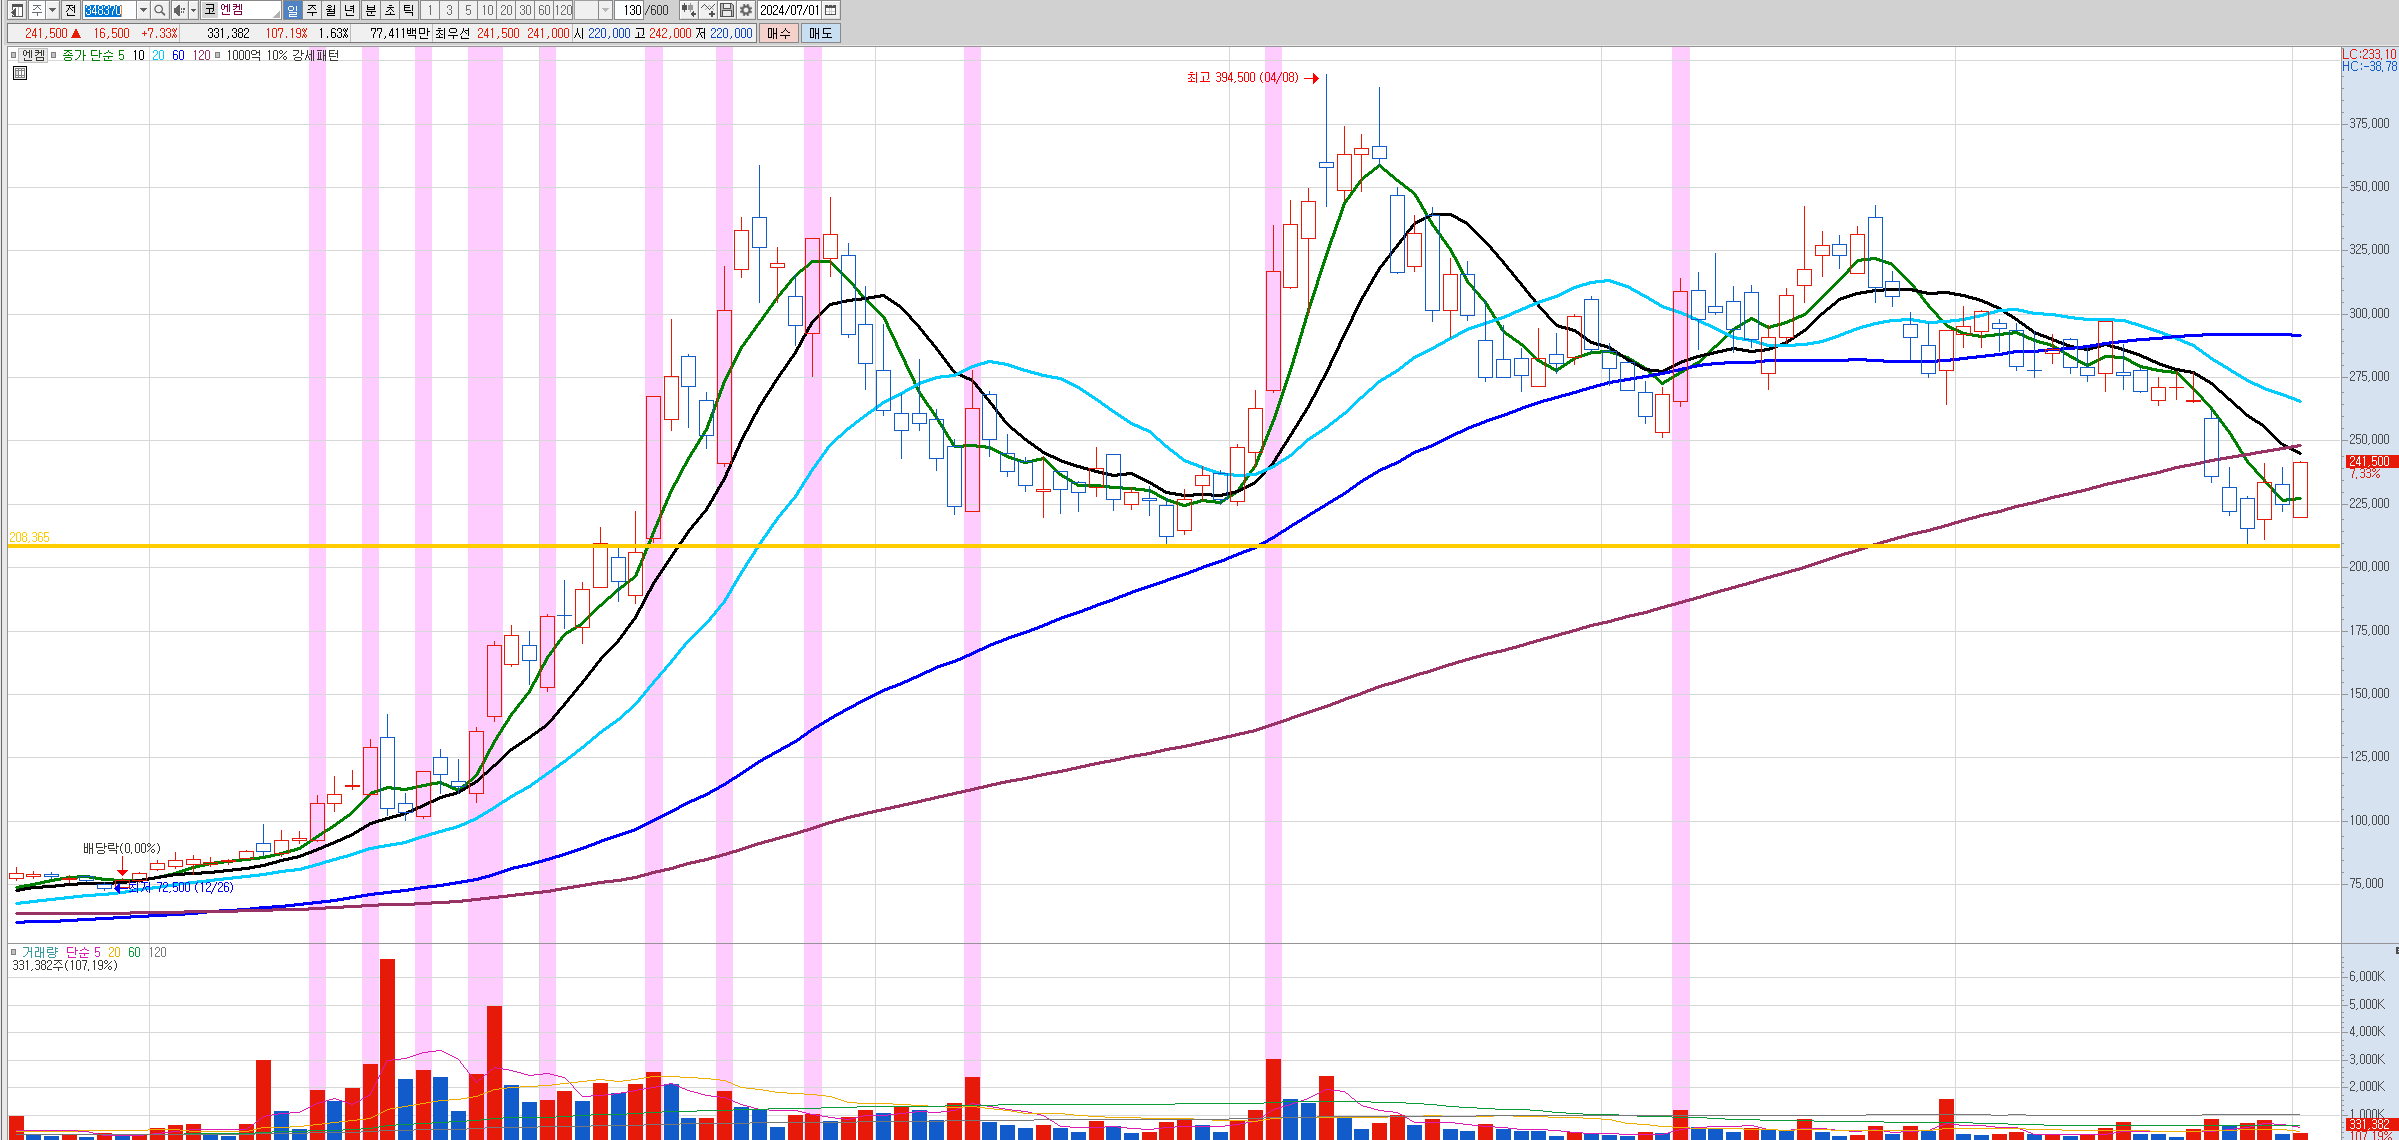Click the layout panel icon at the far left of the toolbar

pyautogui.click(x=17, y=10)
